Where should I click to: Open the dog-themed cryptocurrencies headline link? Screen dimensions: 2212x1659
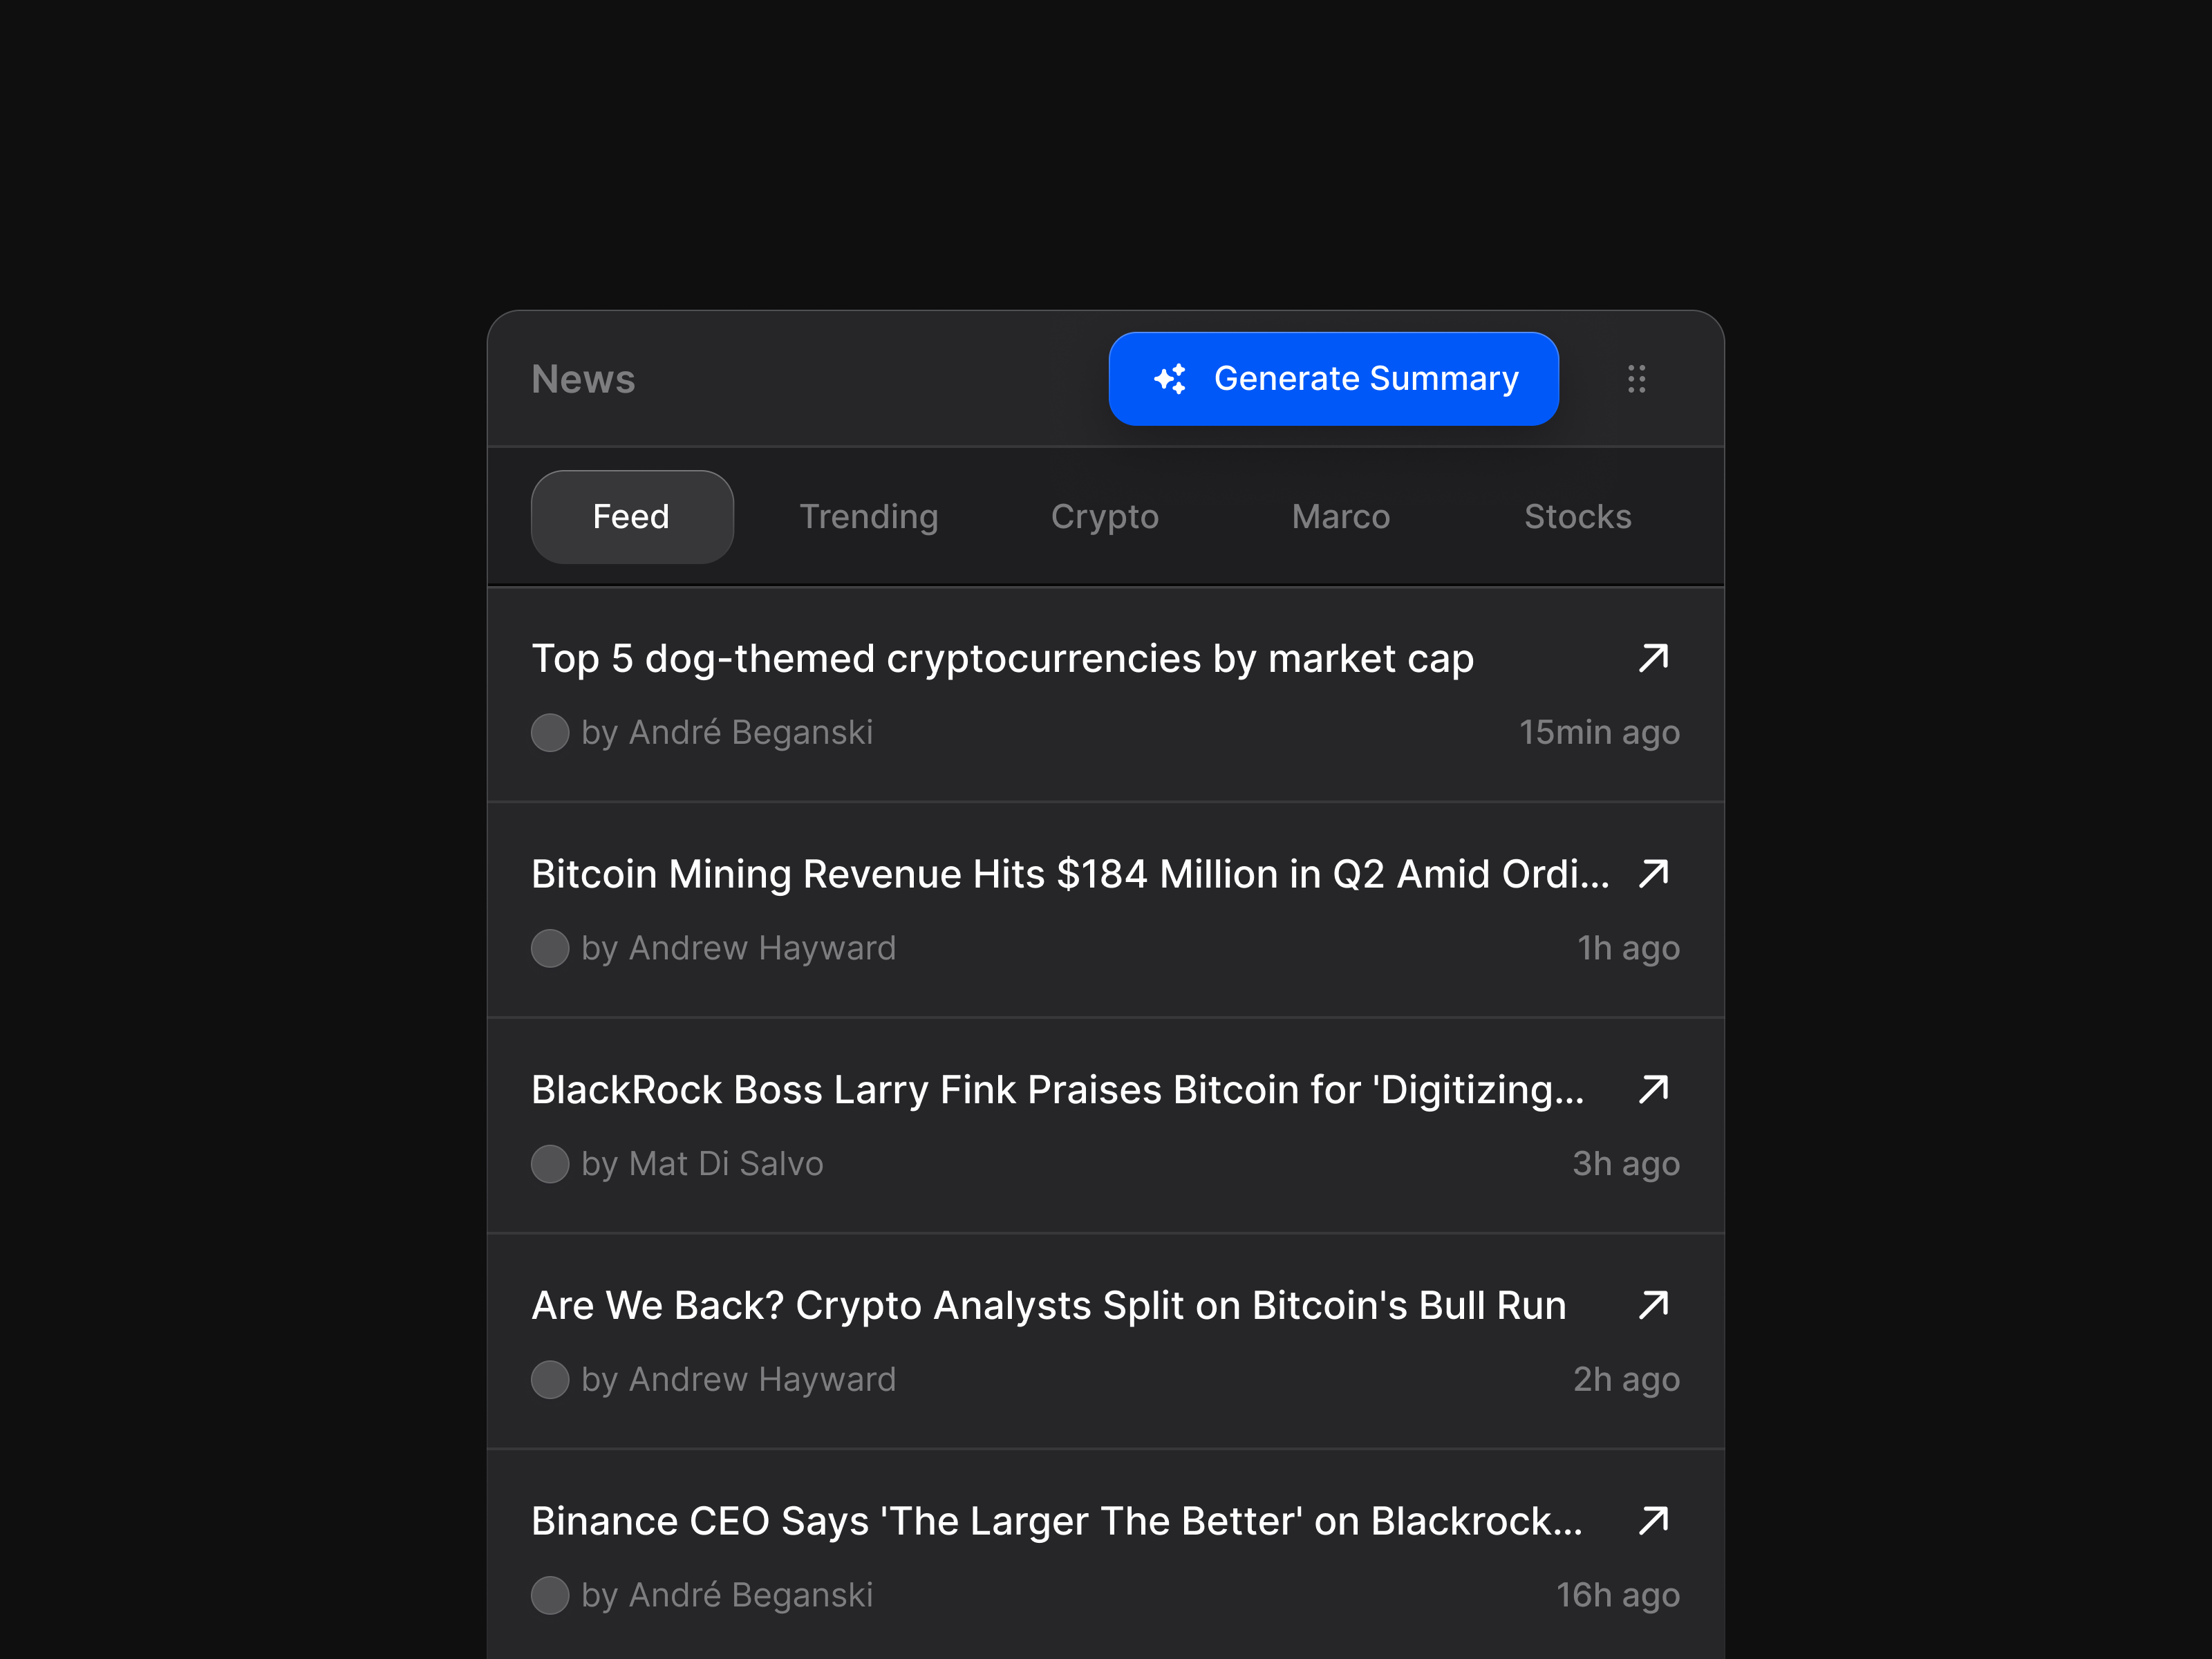(x=1002, y=658)
